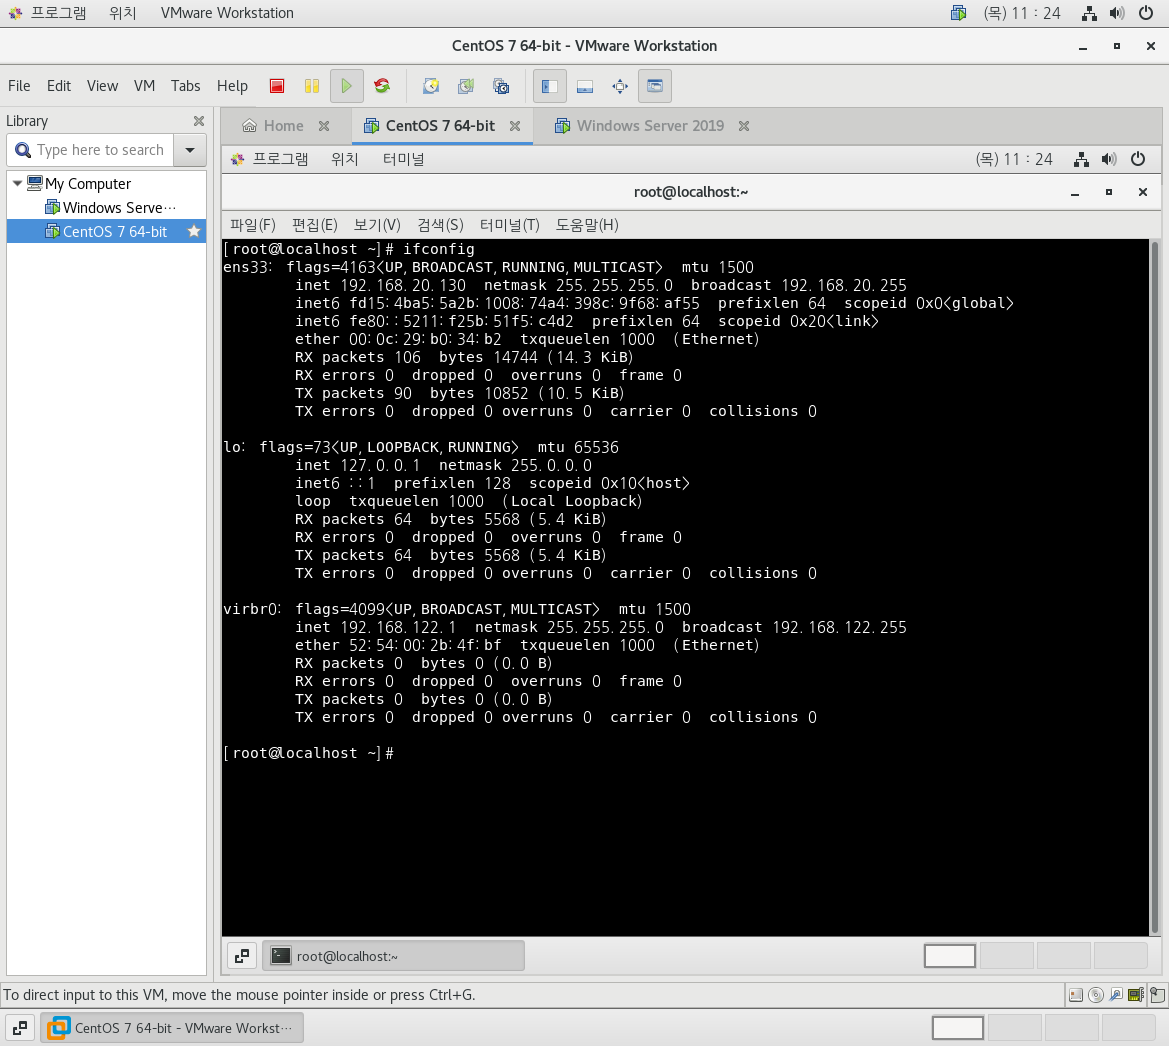Click the red Power Off toolbar icon
The image size is (1169, 1046).
pyautogui.click(x=277, y=86)
